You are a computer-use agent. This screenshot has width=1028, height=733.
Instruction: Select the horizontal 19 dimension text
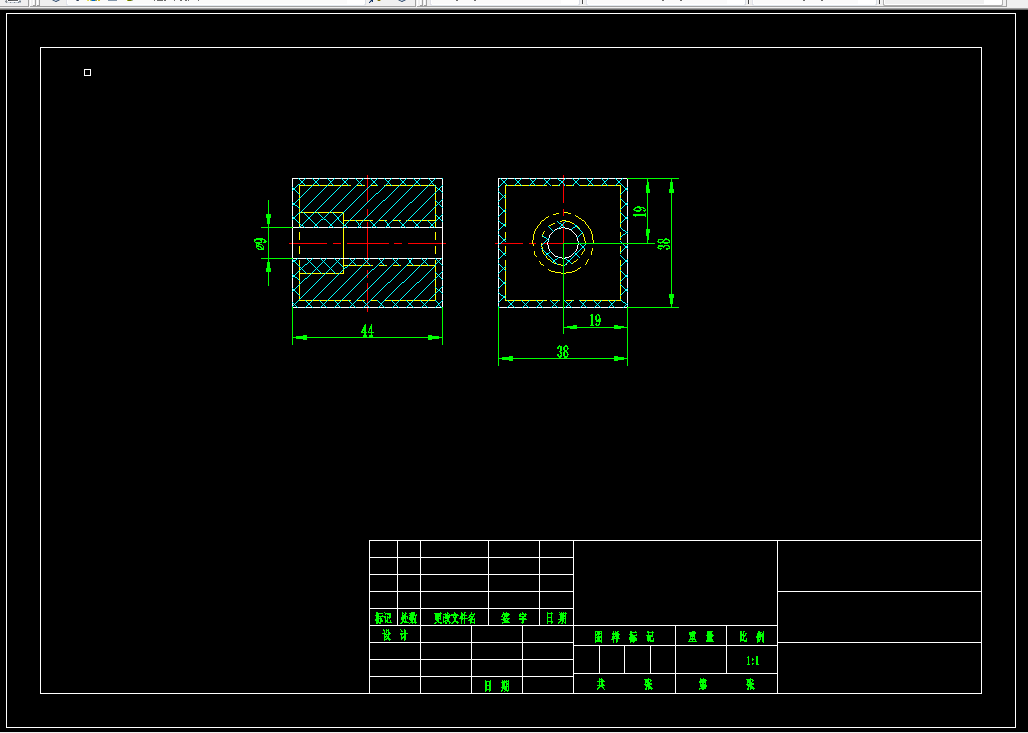(x=595, y=320)
